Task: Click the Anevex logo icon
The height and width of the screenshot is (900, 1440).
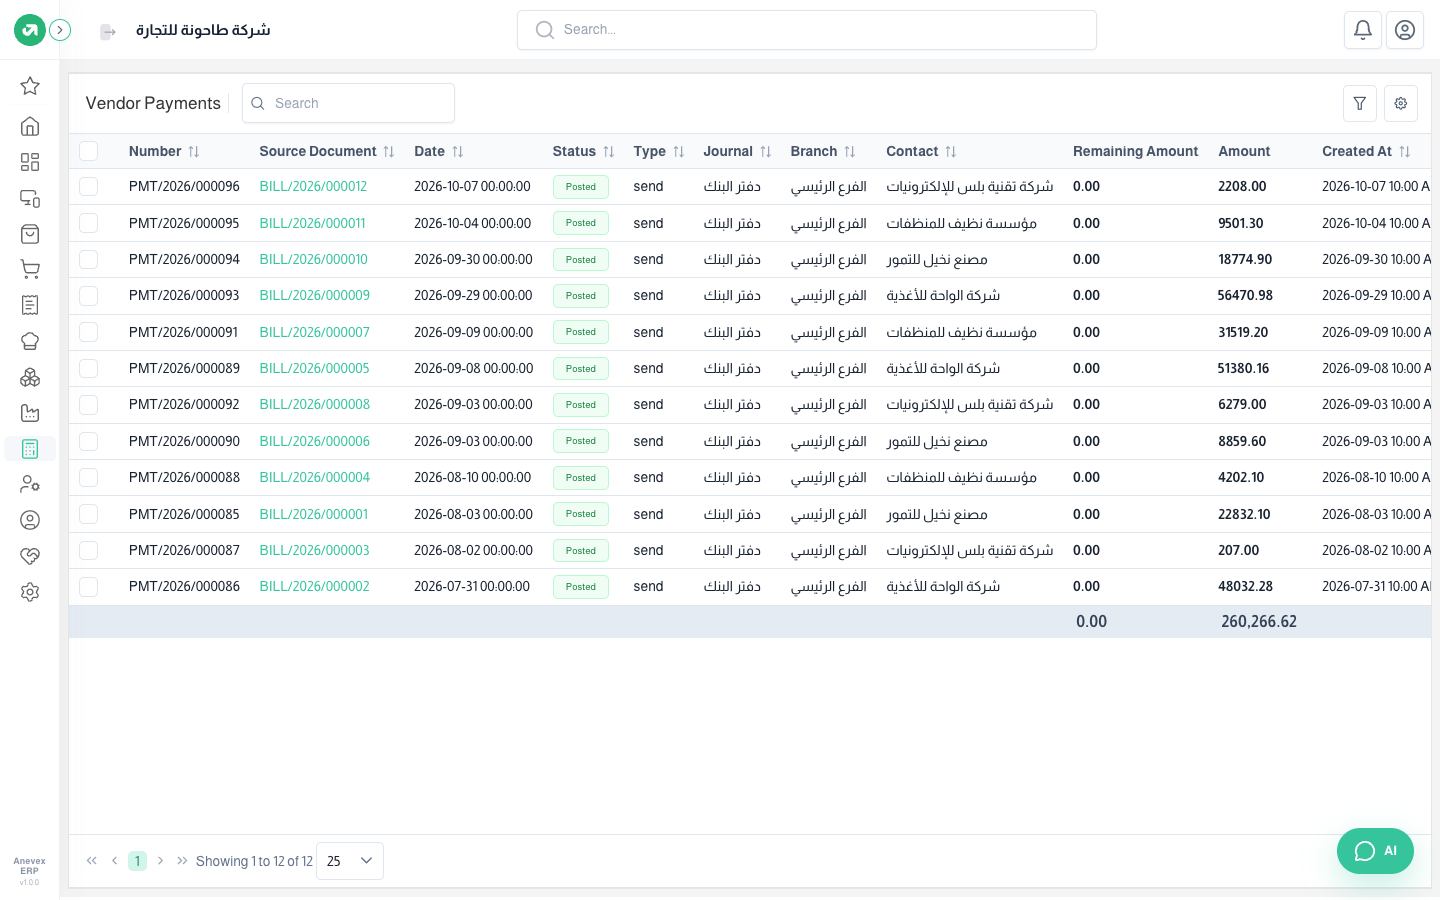Action: (30, 30)
